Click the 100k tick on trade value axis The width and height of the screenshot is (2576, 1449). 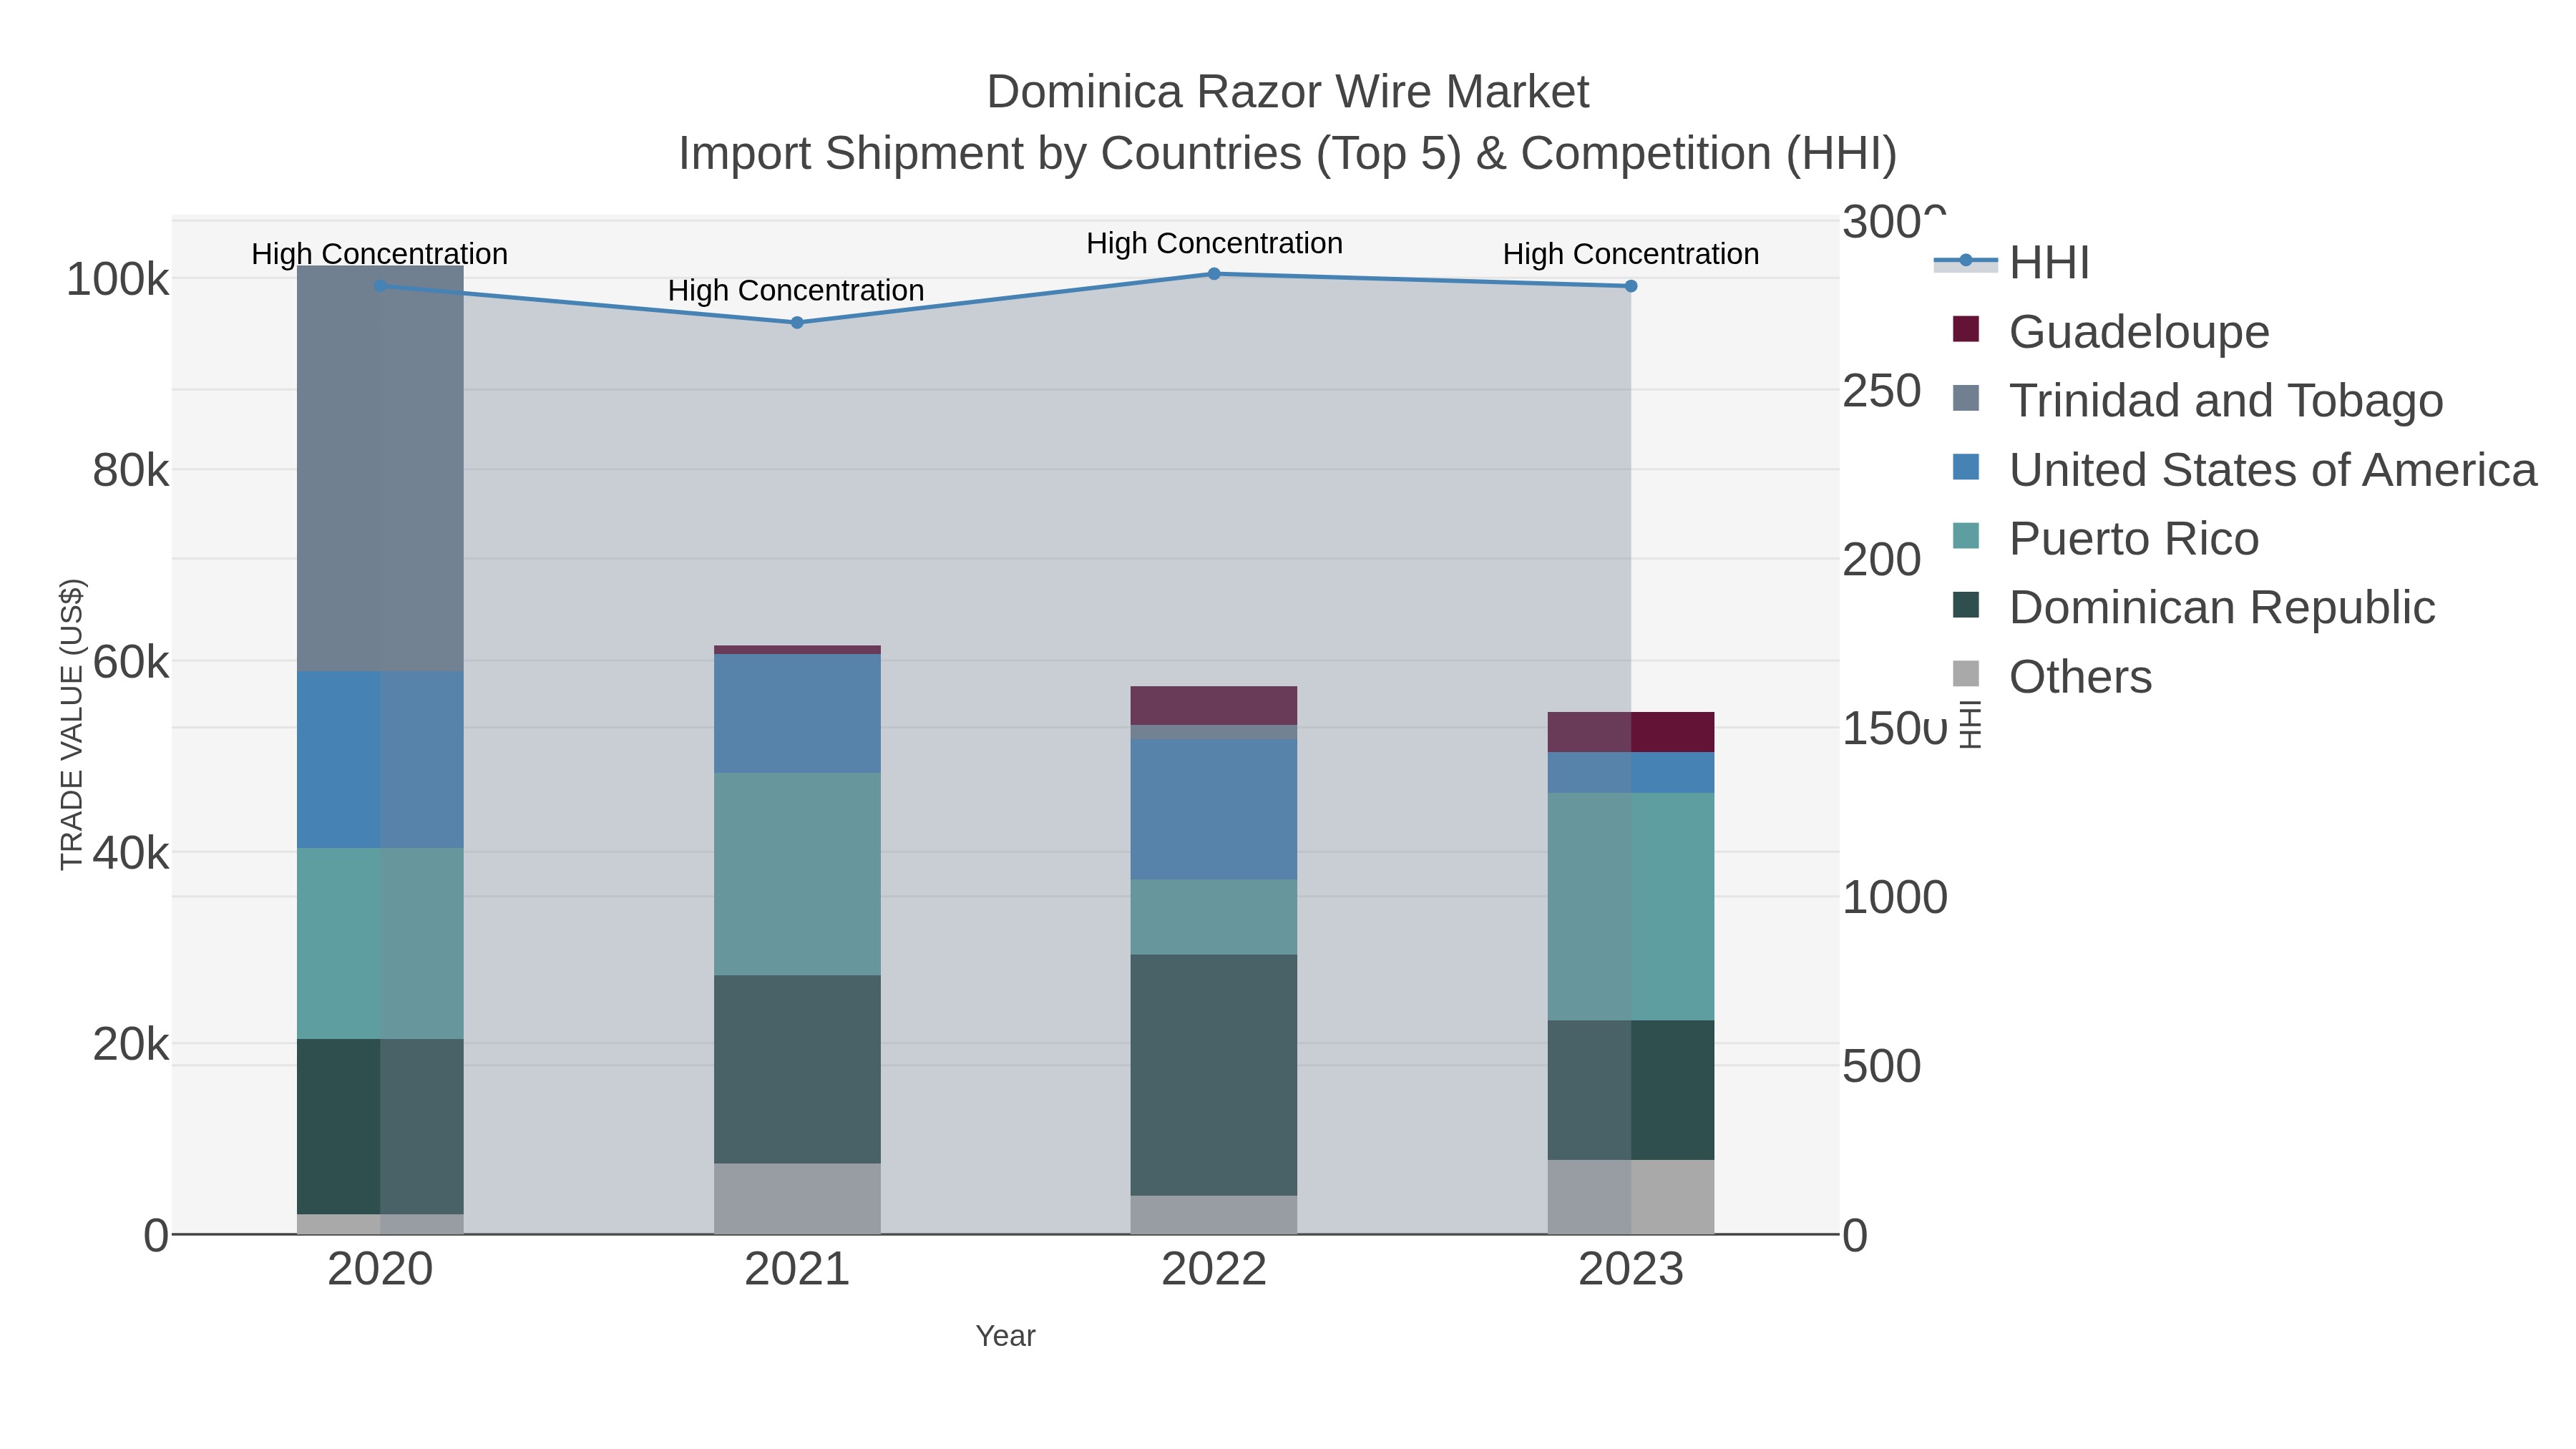click(117, 280)
